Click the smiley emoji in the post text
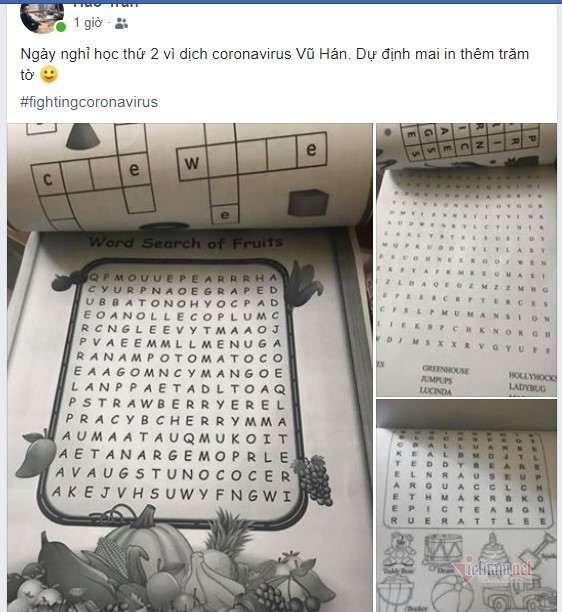562x612 pixels. pos(49,74)
